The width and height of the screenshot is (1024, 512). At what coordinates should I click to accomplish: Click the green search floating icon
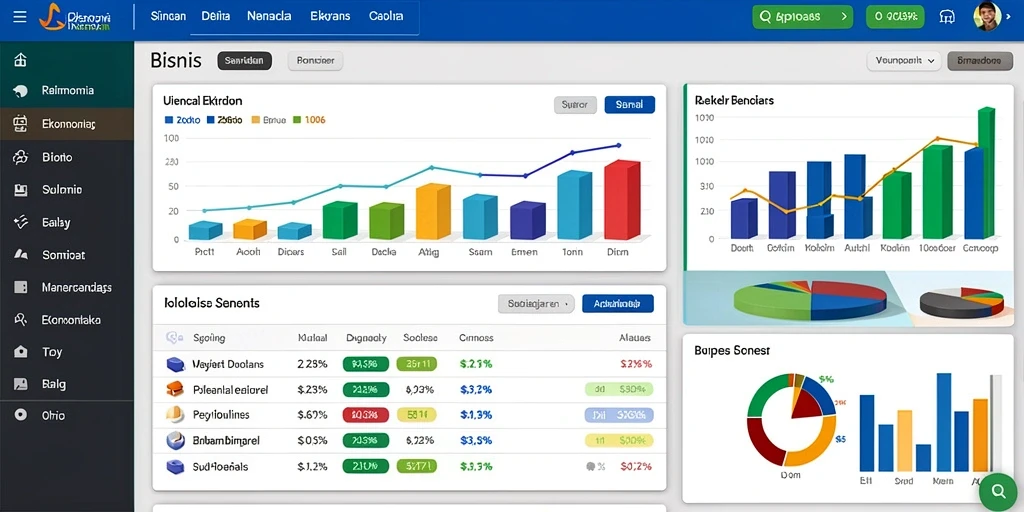point(998,490)
